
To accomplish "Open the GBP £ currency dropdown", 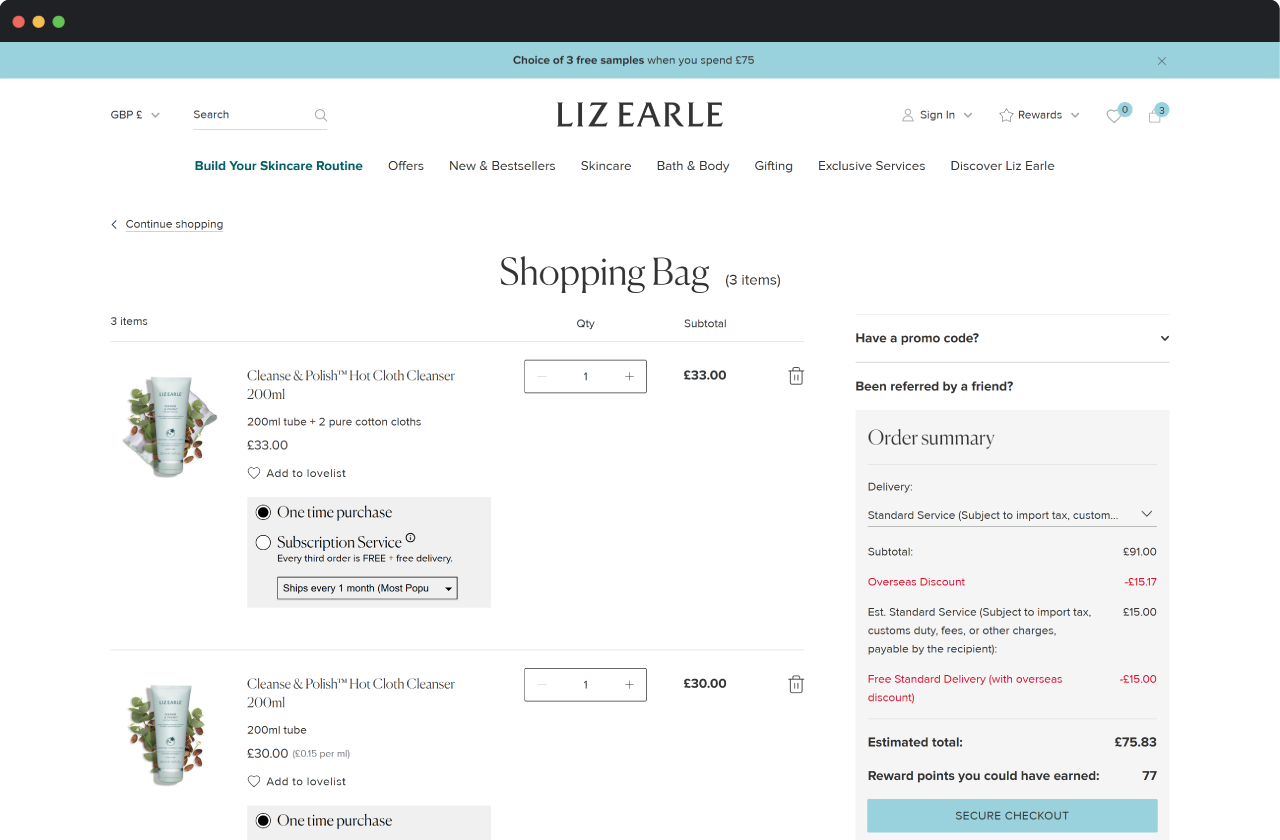I will point(135,115).
